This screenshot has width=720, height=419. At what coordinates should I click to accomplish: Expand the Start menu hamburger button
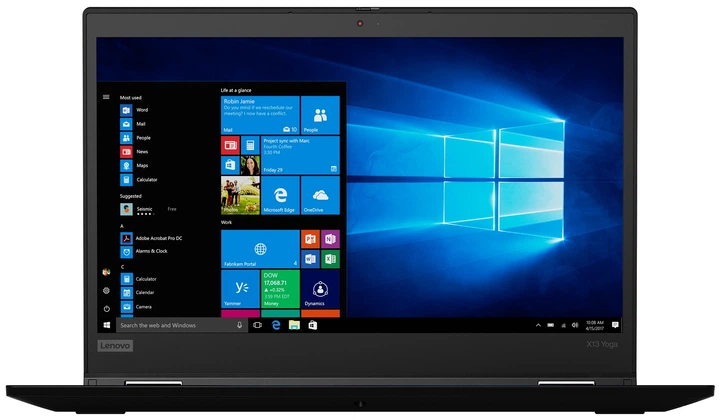point(106,97)
